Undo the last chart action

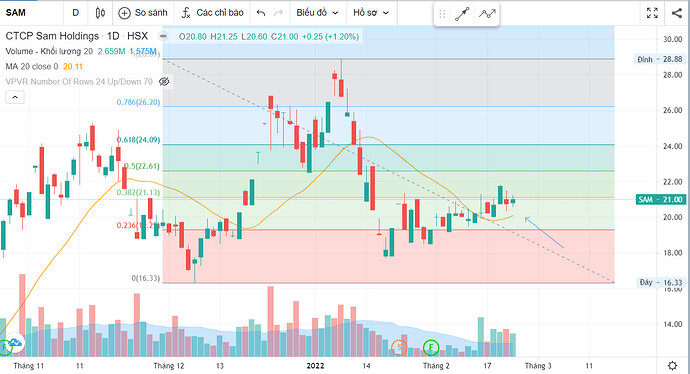click(261, 13)
